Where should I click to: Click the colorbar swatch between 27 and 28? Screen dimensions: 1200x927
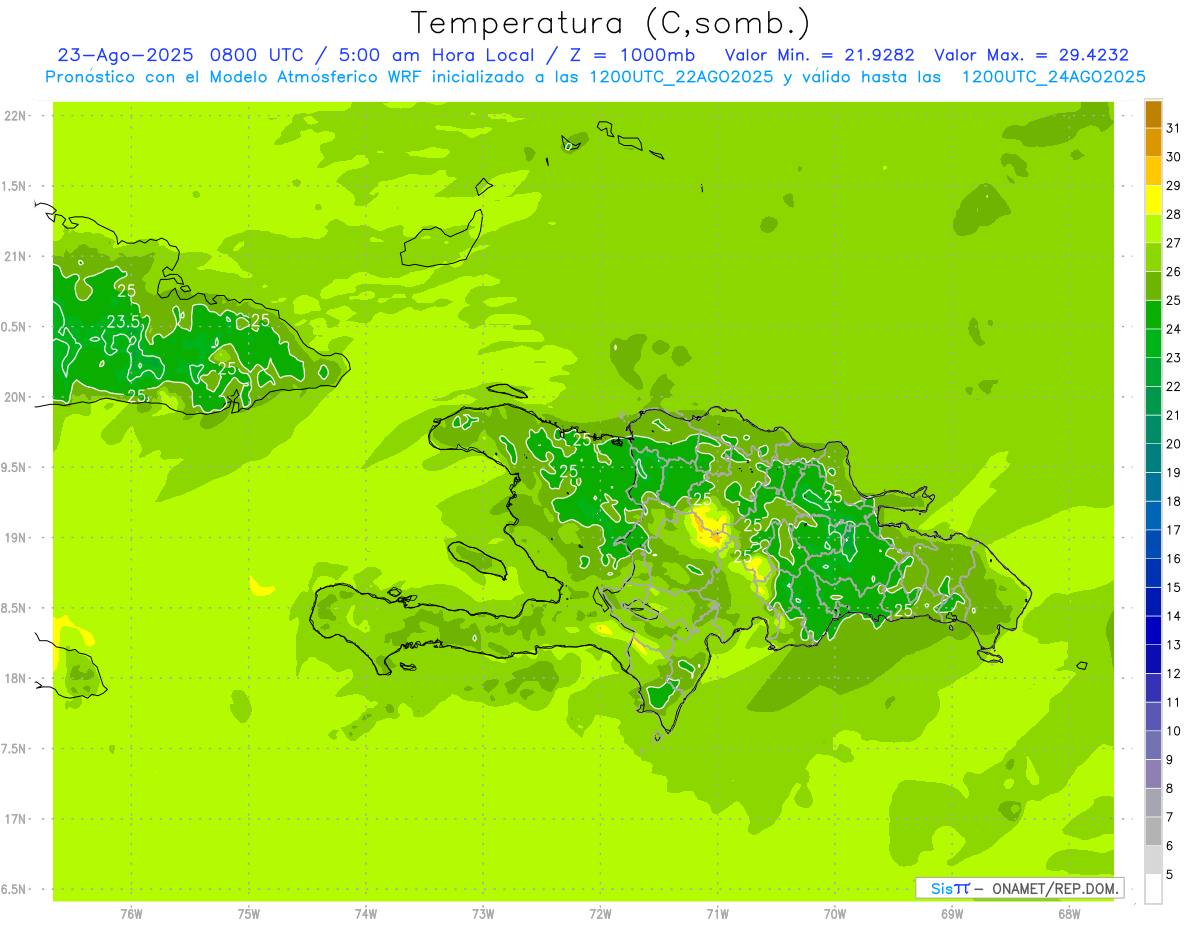1153,228
